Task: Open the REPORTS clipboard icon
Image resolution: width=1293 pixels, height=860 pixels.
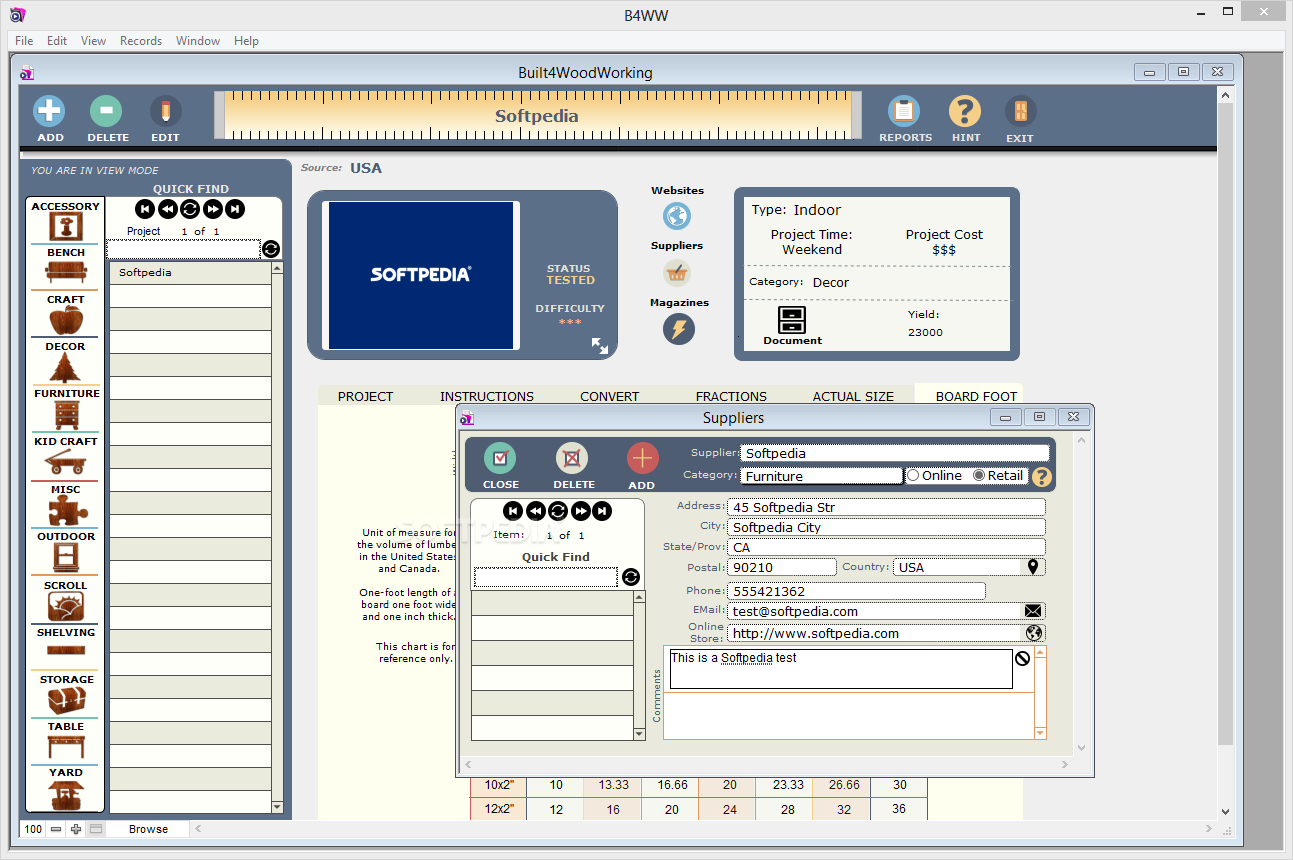Action: [904, 111]
